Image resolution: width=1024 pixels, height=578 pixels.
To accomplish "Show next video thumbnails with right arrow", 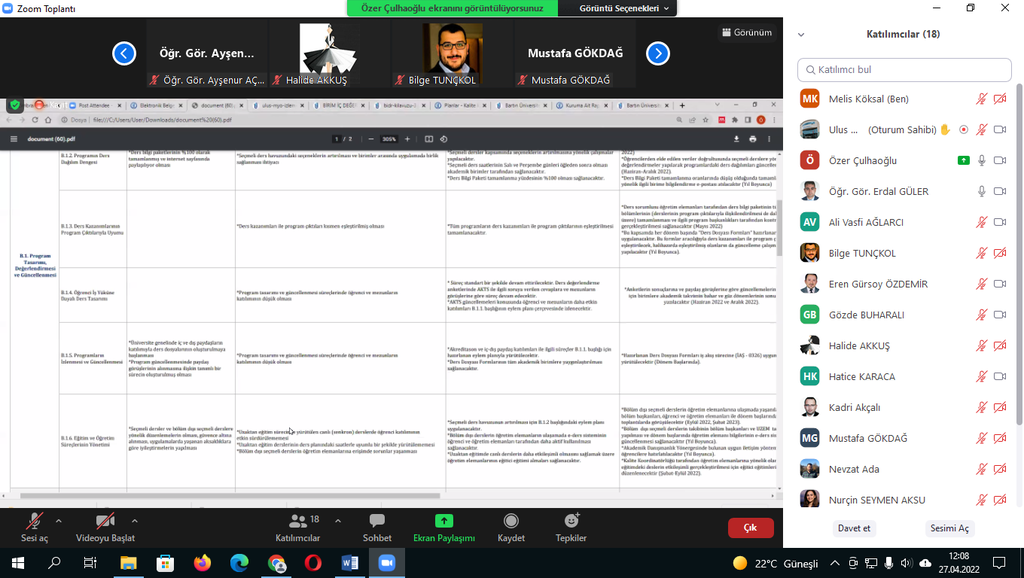I will click(x=657, y=53).
